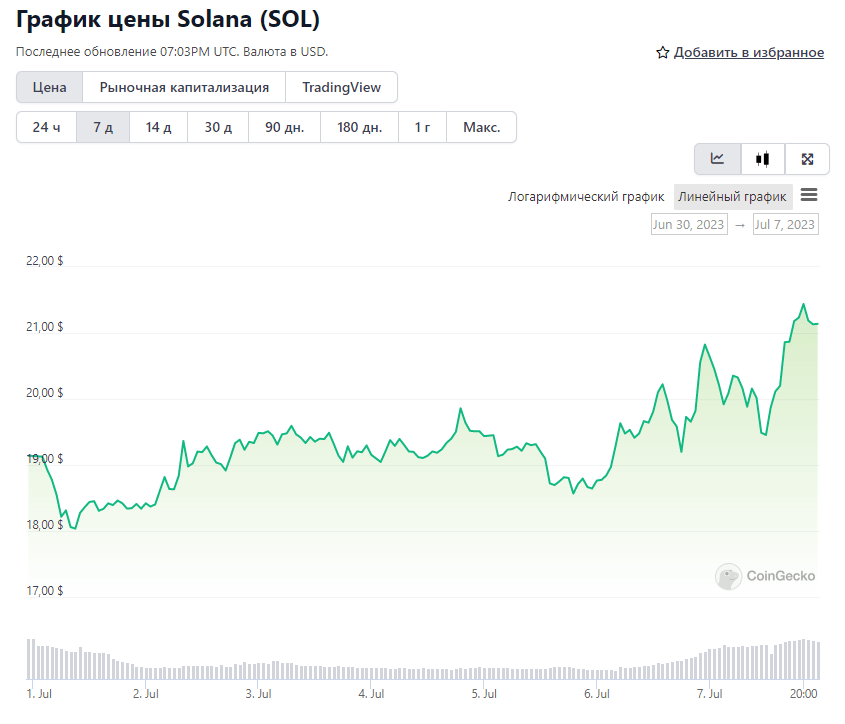This screenshot has width=845, height=724.
Task: Select the 14 д time range
Action: 158,127
